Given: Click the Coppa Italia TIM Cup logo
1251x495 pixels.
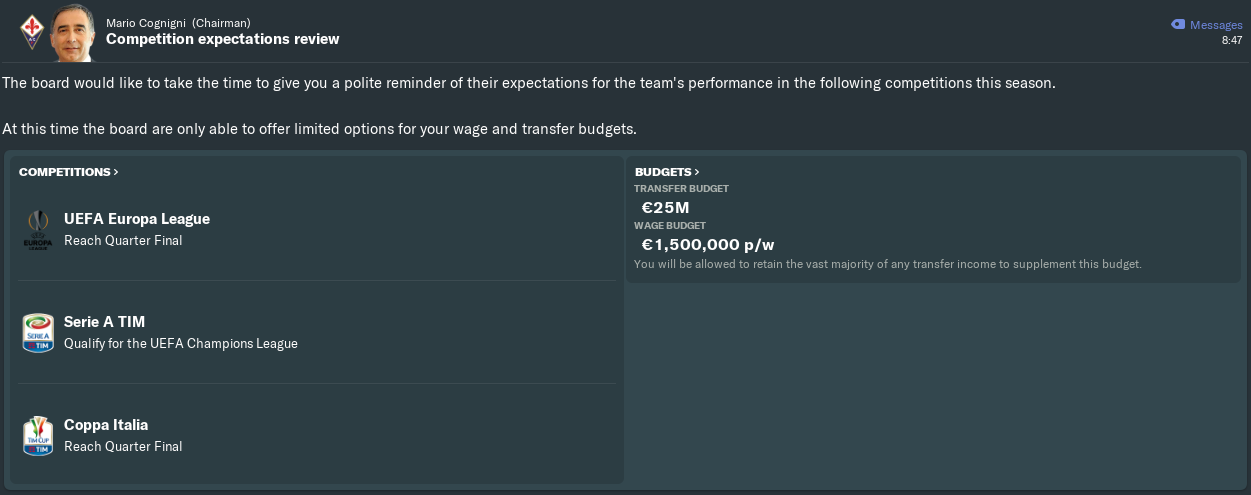Looking at the screenshot, I should click(x=37, y=436).
